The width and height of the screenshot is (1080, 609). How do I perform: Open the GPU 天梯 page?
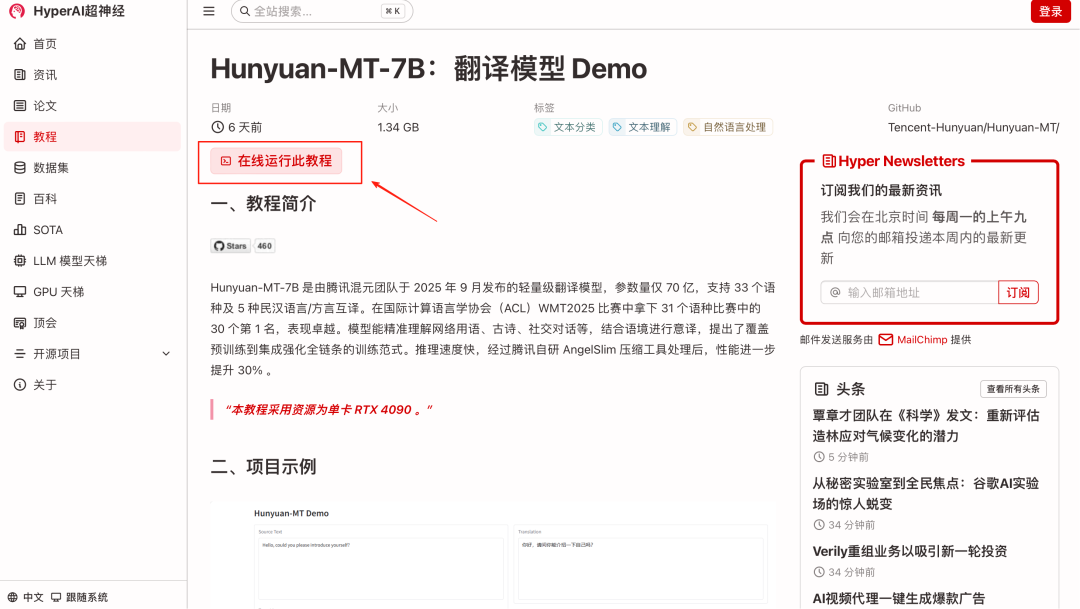tap(58, 292)
